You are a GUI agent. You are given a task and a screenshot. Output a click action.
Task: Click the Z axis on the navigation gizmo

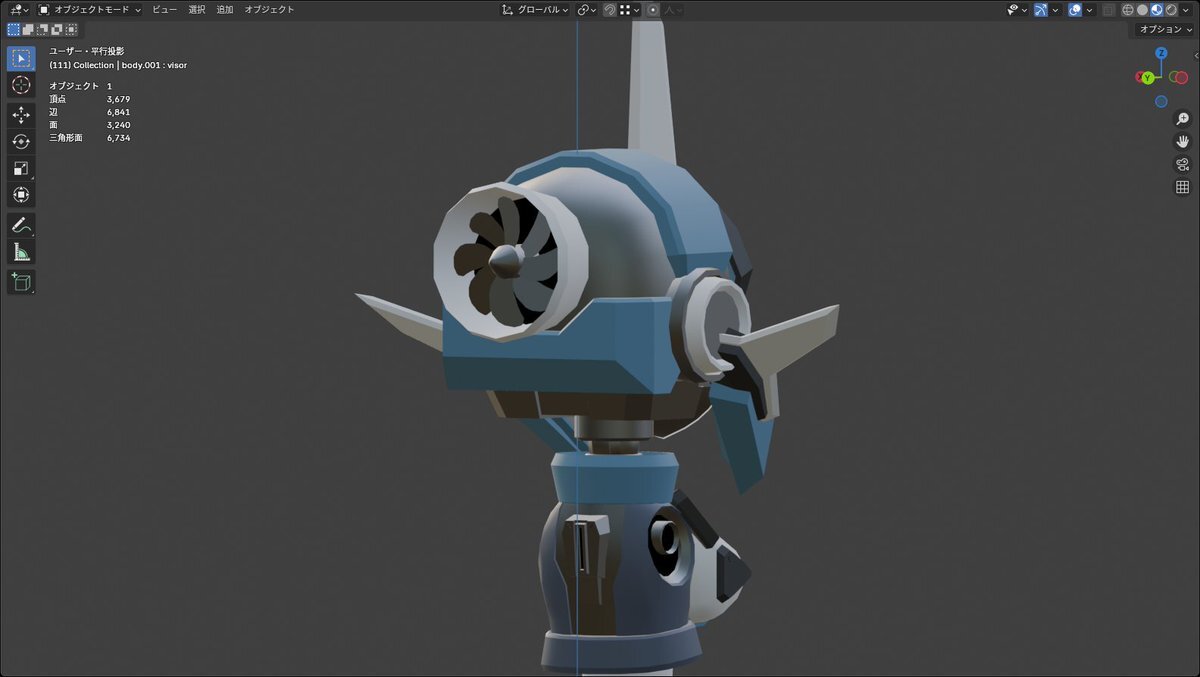point(1161,53)
